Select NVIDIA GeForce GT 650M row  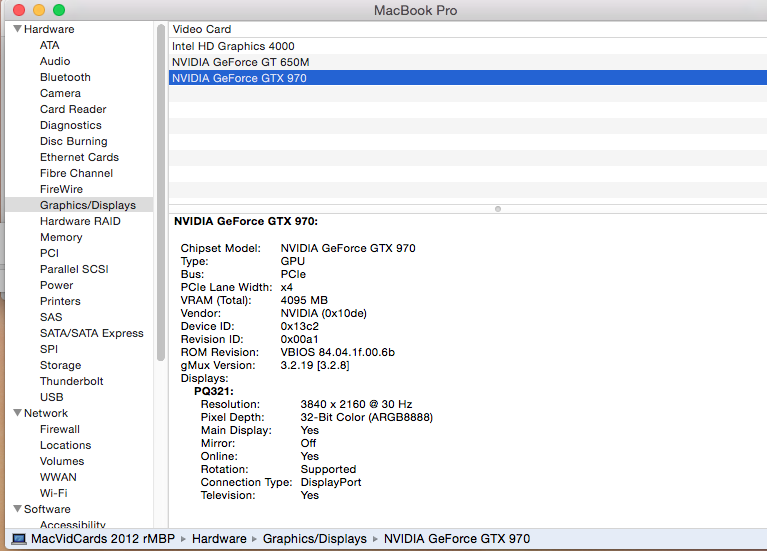(468, 62)
